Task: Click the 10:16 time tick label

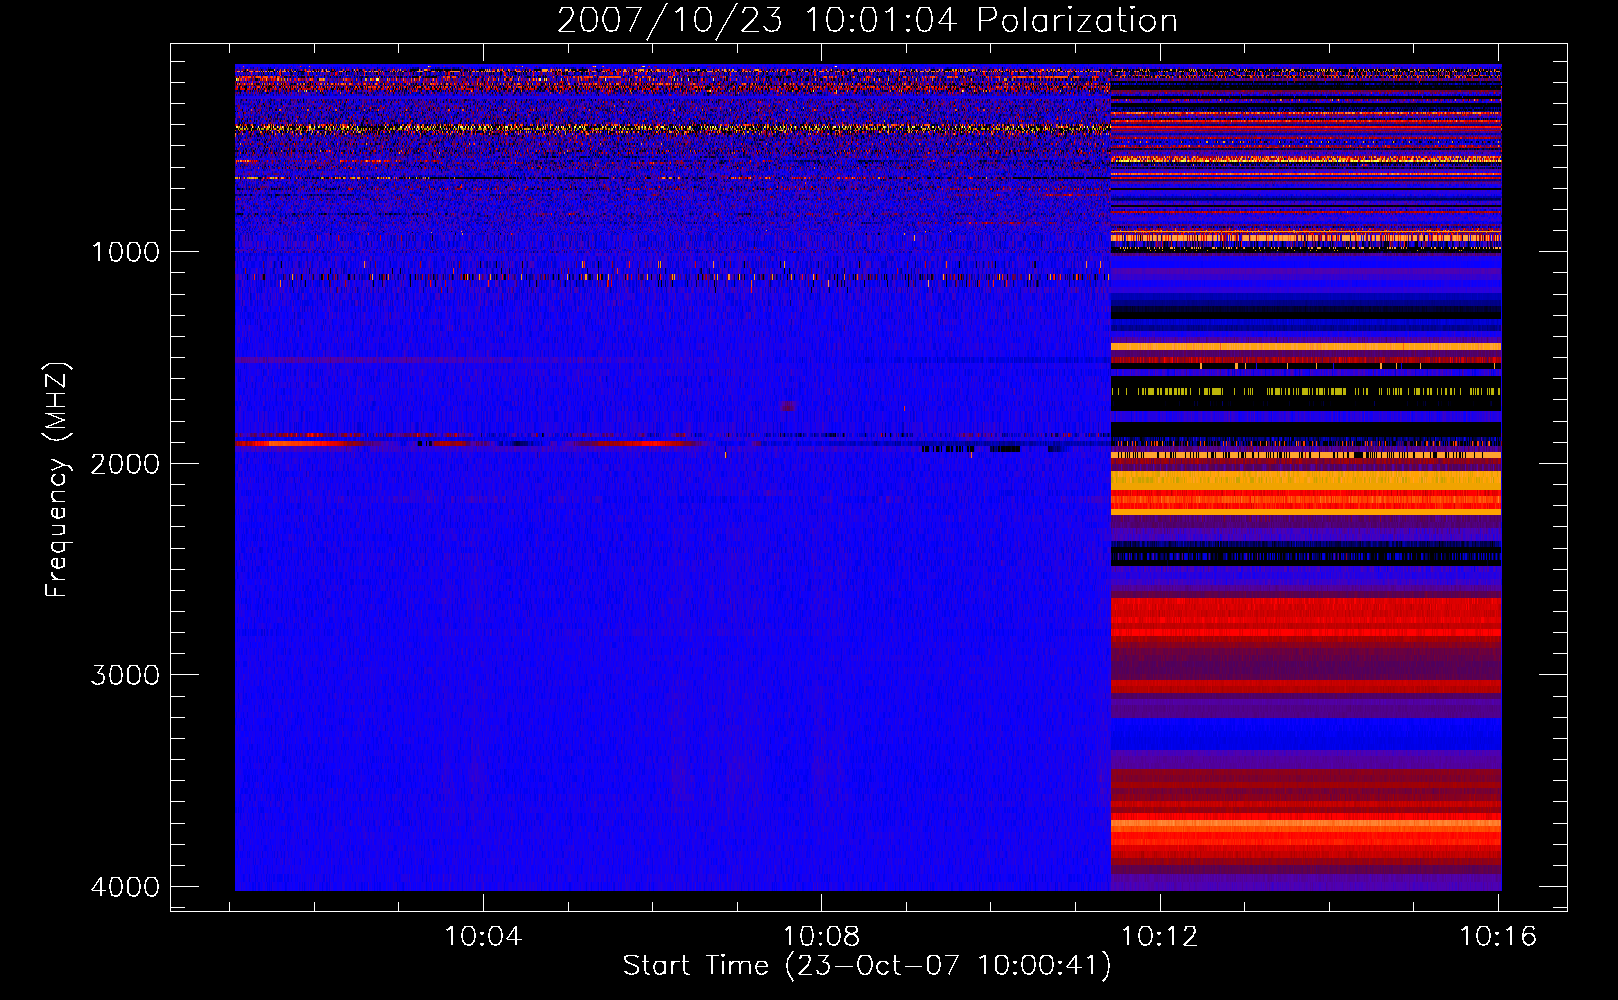Action: point(1498,937)
